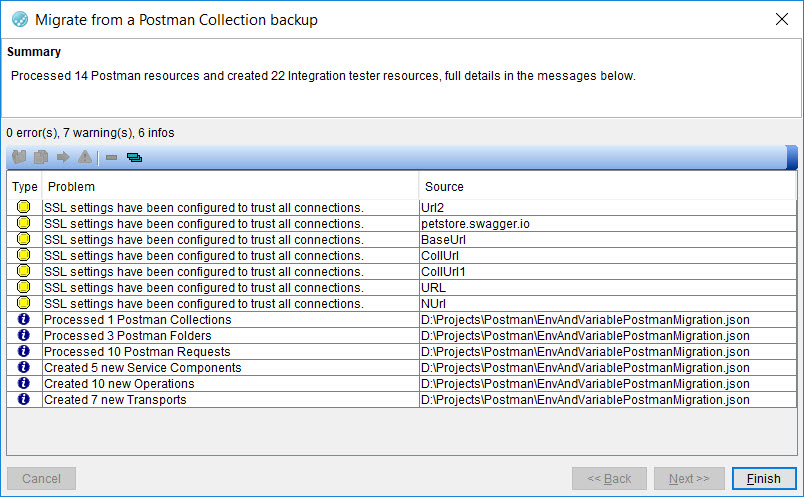Viewport: 804px width, 497px height.
Task: Click the disabled Cancel button
Action: point(41,479)
